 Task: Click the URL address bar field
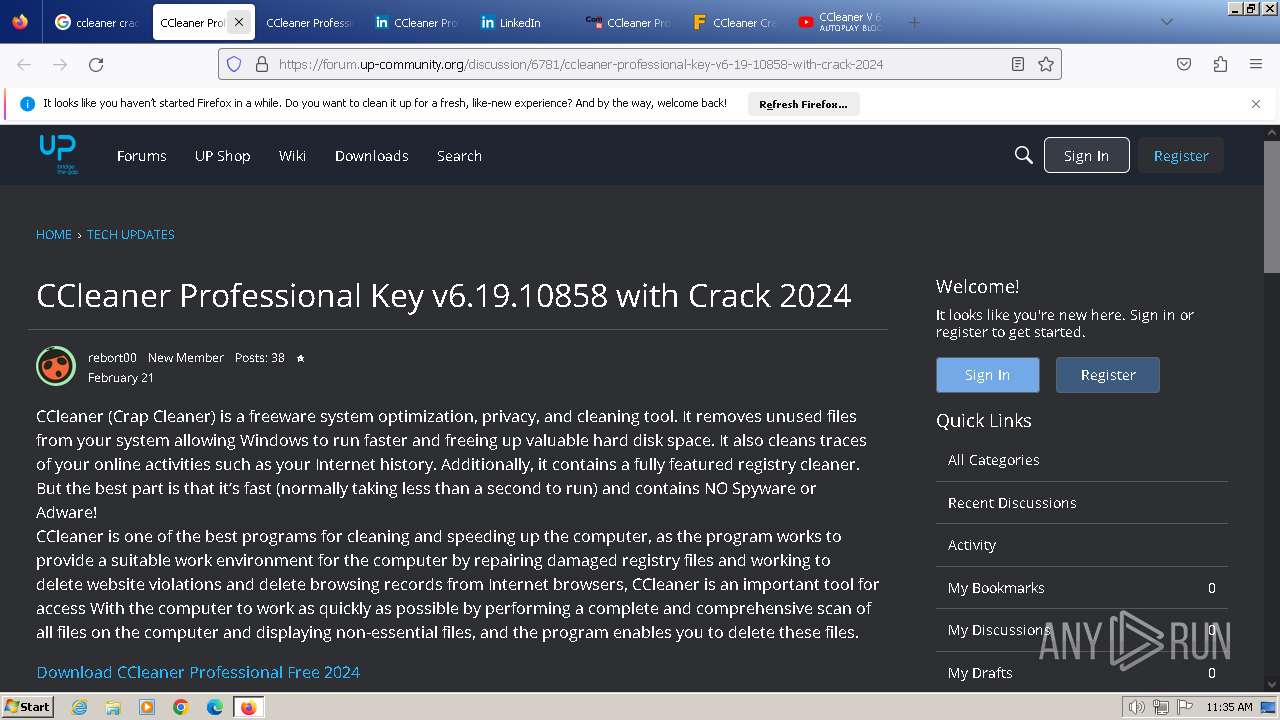[x=640, y=64]
